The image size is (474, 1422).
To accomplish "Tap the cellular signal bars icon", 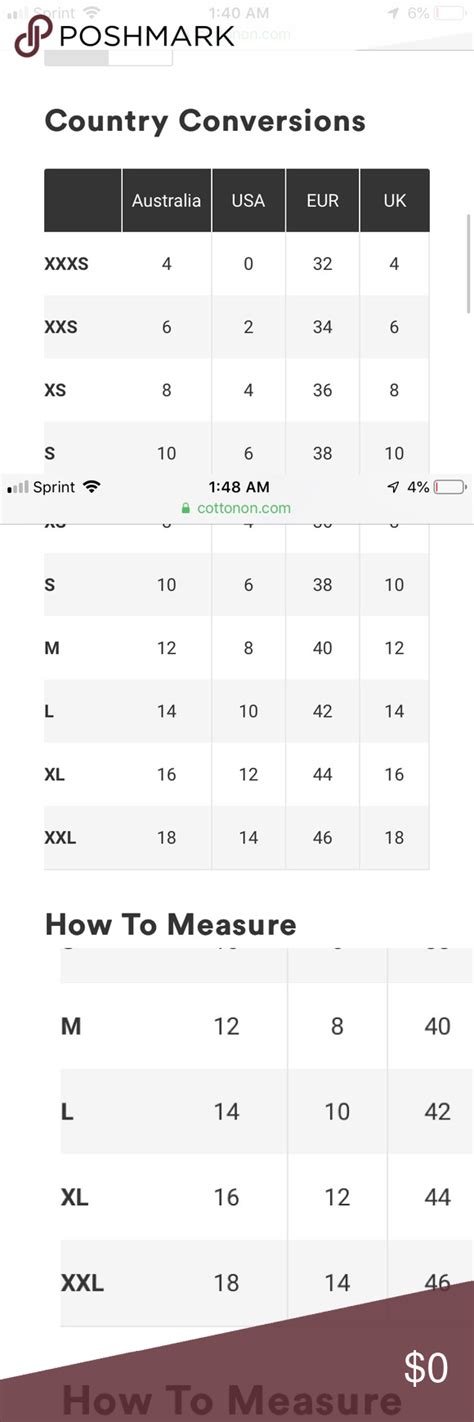I will pyautogui.click(x=17, y=487).
